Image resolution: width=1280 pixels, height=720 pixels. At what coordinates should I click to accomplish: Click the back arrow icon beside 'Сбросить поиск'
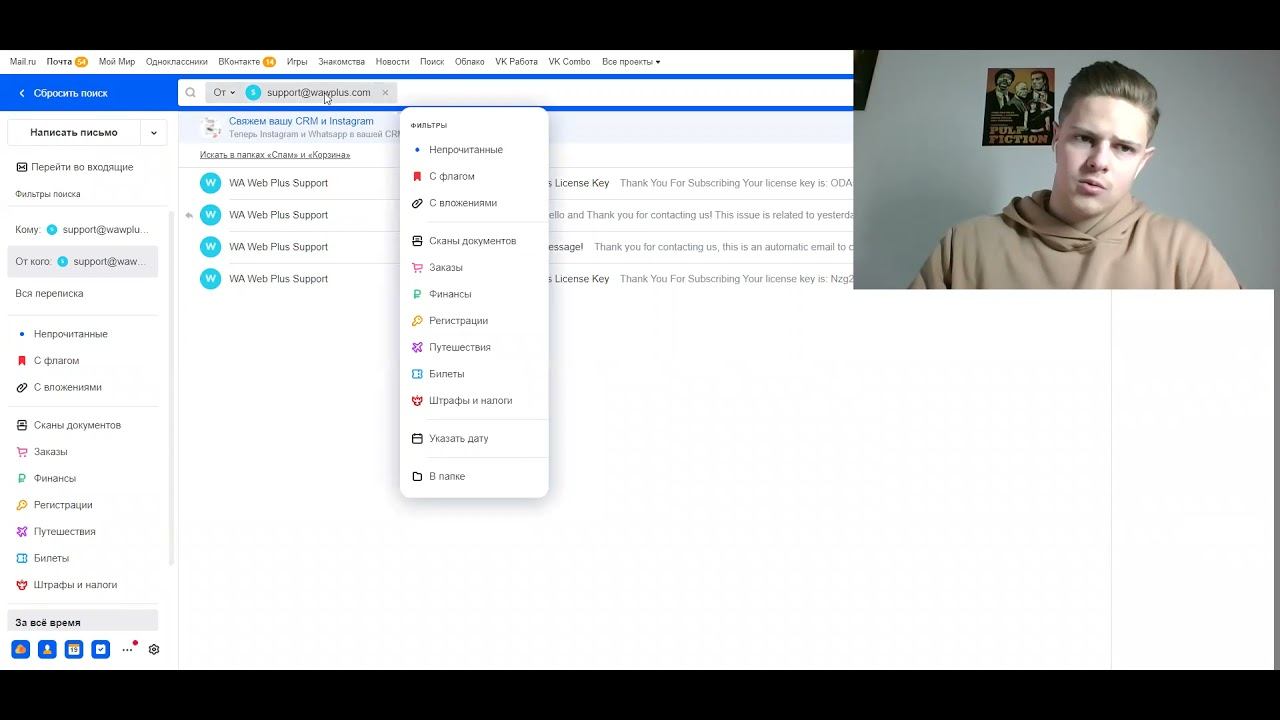pyautogui.click(x=22, y=93)
